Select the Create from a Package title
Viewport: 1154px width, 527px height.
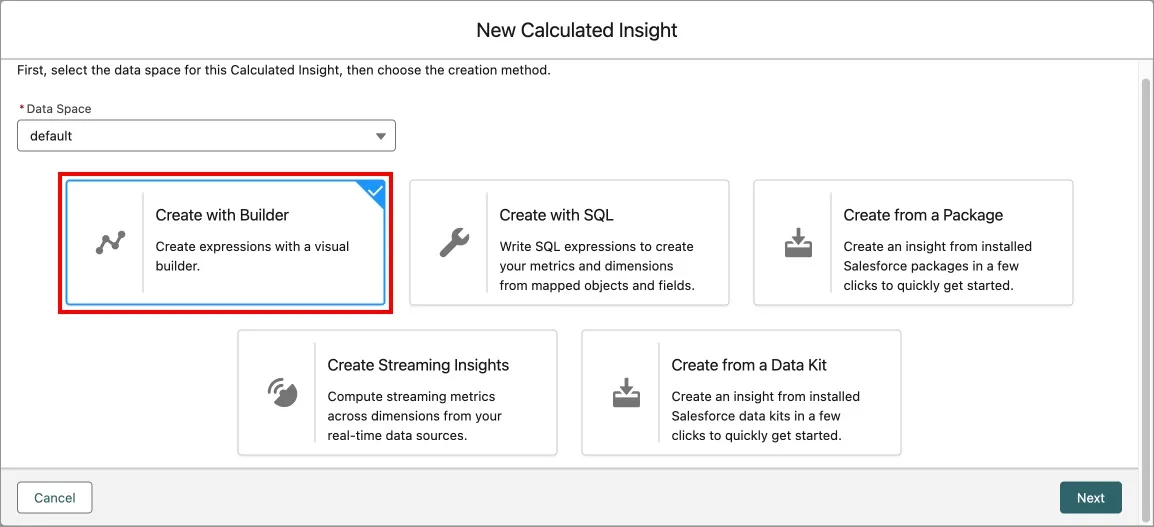click(922, 215)
